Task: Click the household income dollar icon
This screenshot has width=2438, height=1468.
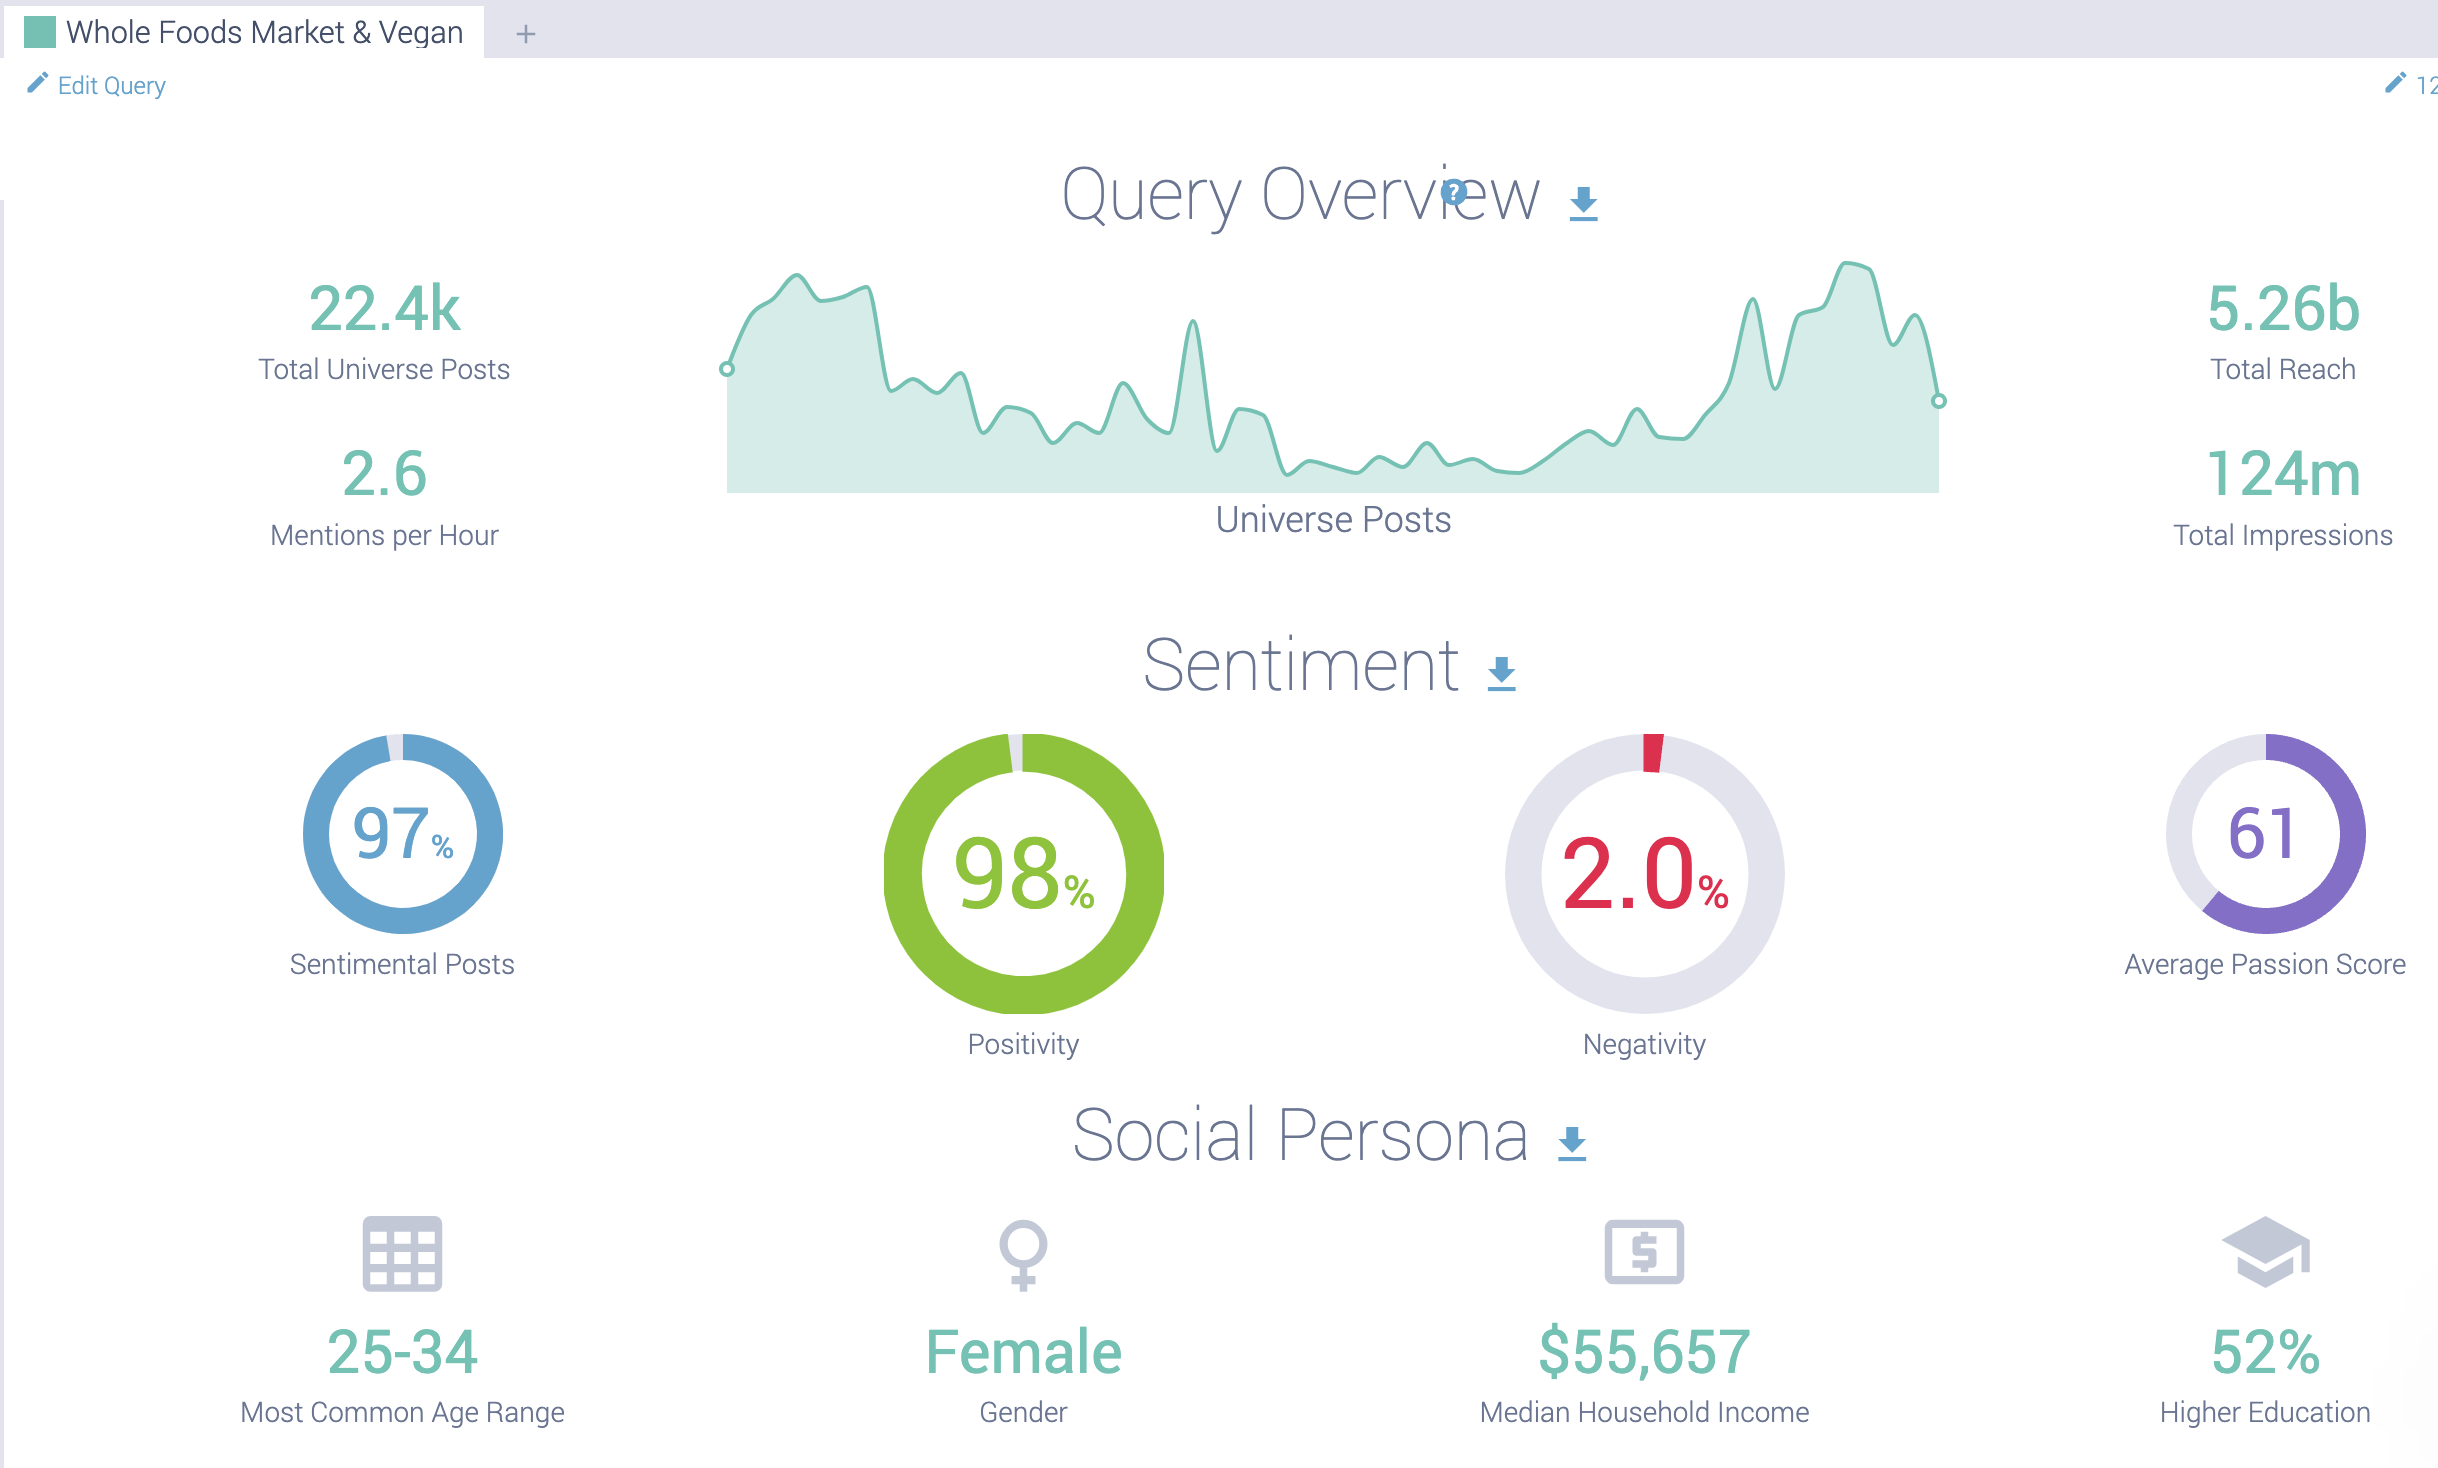Action: point(1644,1252)
